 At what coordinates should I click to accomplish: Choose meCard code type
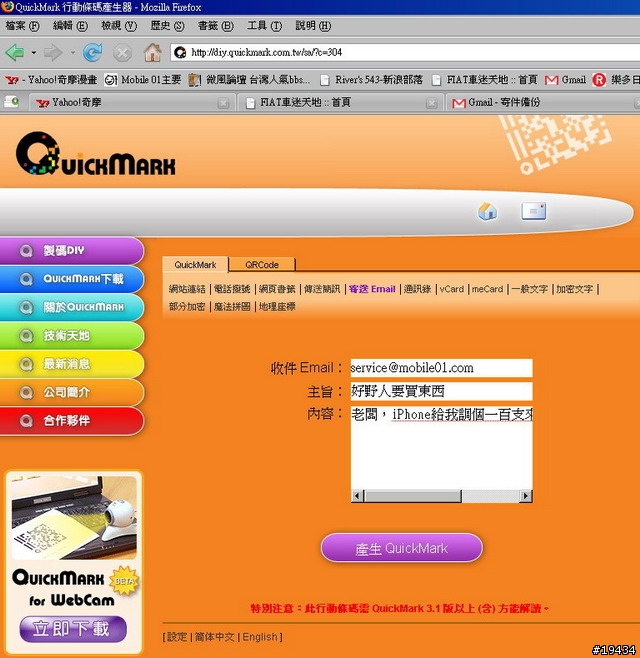[x=487, y=289]
